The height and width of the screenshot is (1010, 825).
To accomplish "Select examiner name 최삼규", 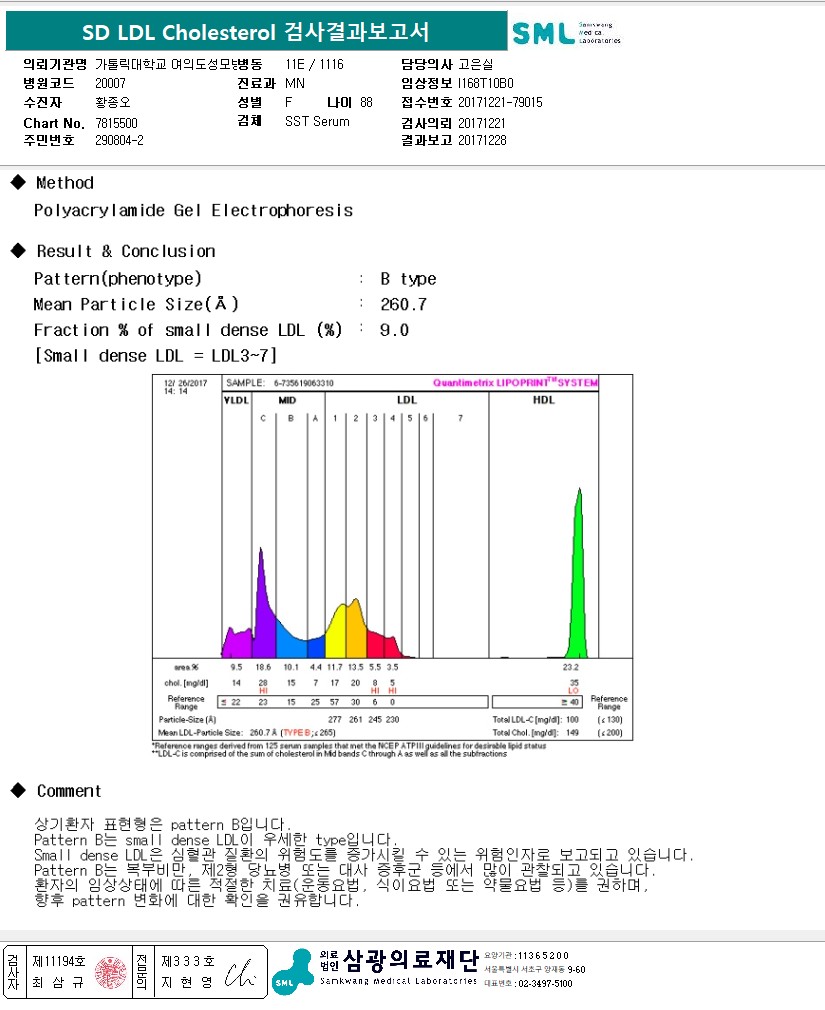I will (x=59, y=982).
